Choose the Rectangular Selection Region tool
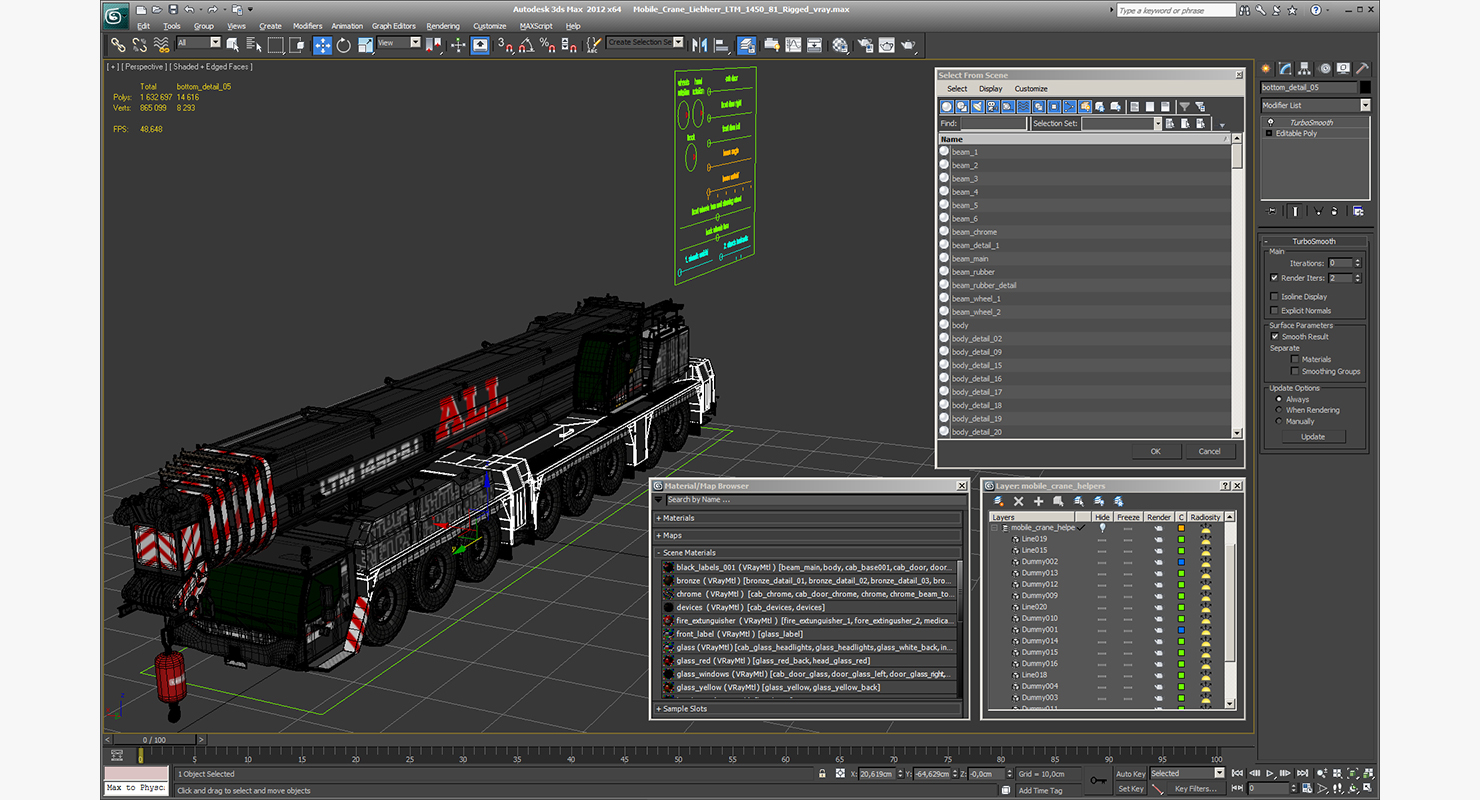This screenshot has width=1480, height=800. [x=275, y=45]
